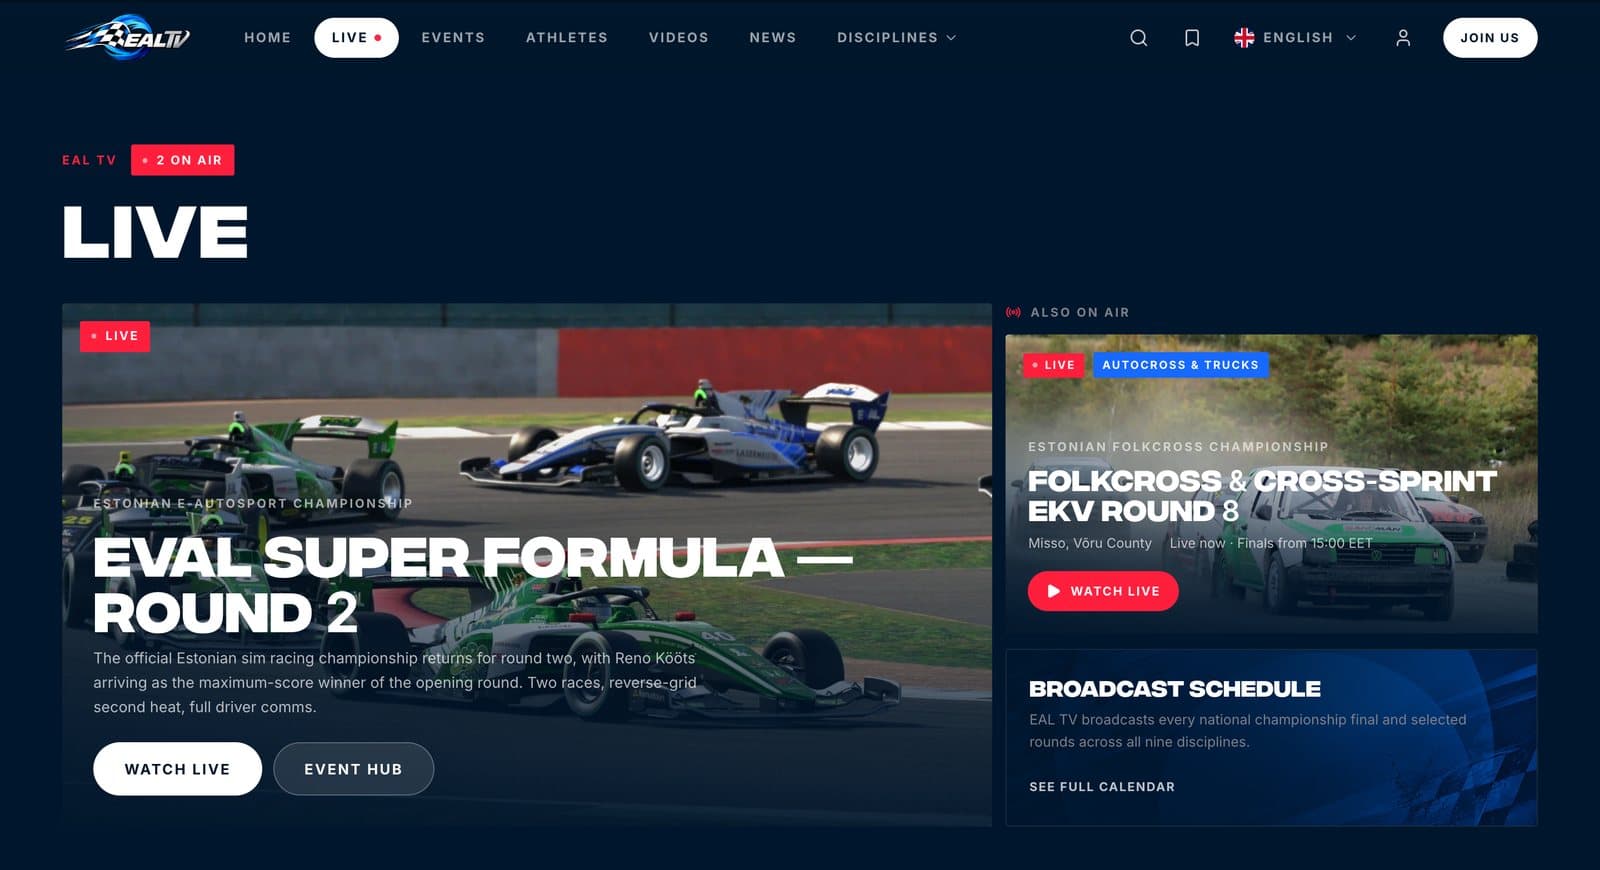Click the Estonian E-Autosport Championship label
This screenshot has height=870, width=1600.
coord(253,504)
